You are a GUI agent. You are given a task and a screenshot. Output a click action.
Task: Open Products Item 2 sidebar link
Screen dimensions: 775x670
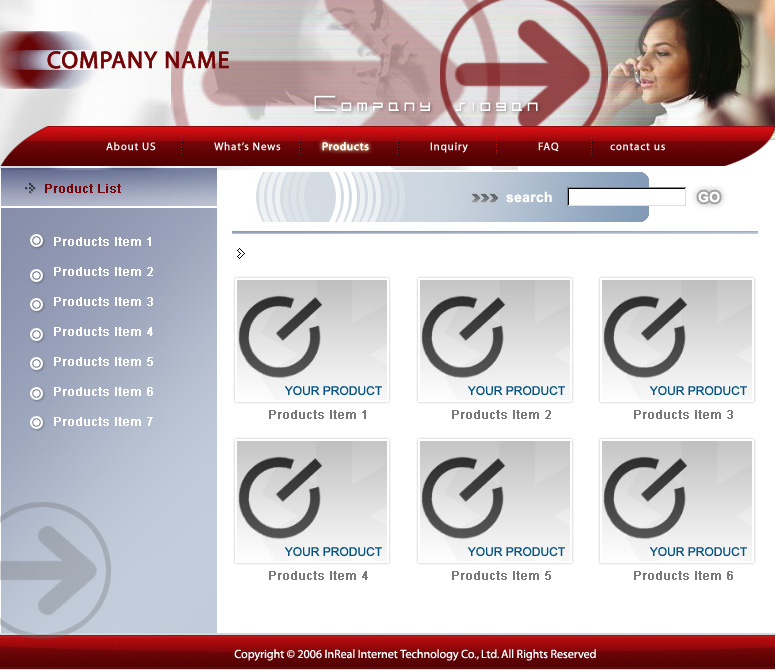(103, 272)
